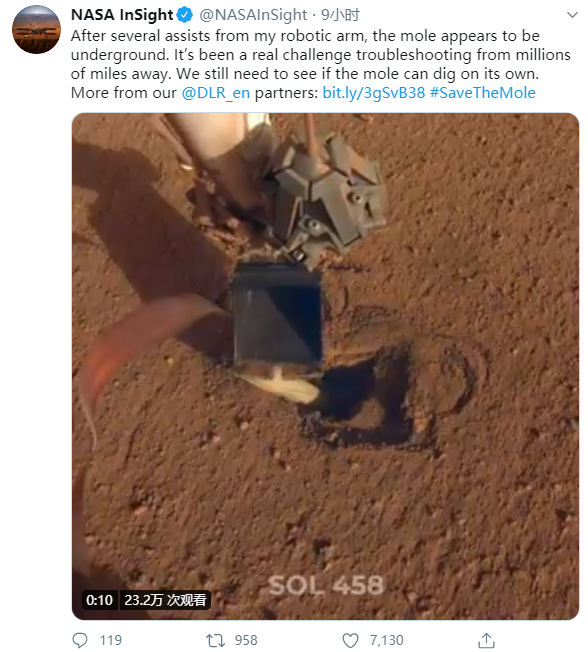588x652 pixels.
Task: Like the tweet with heart icon
Action: [350, 640]
